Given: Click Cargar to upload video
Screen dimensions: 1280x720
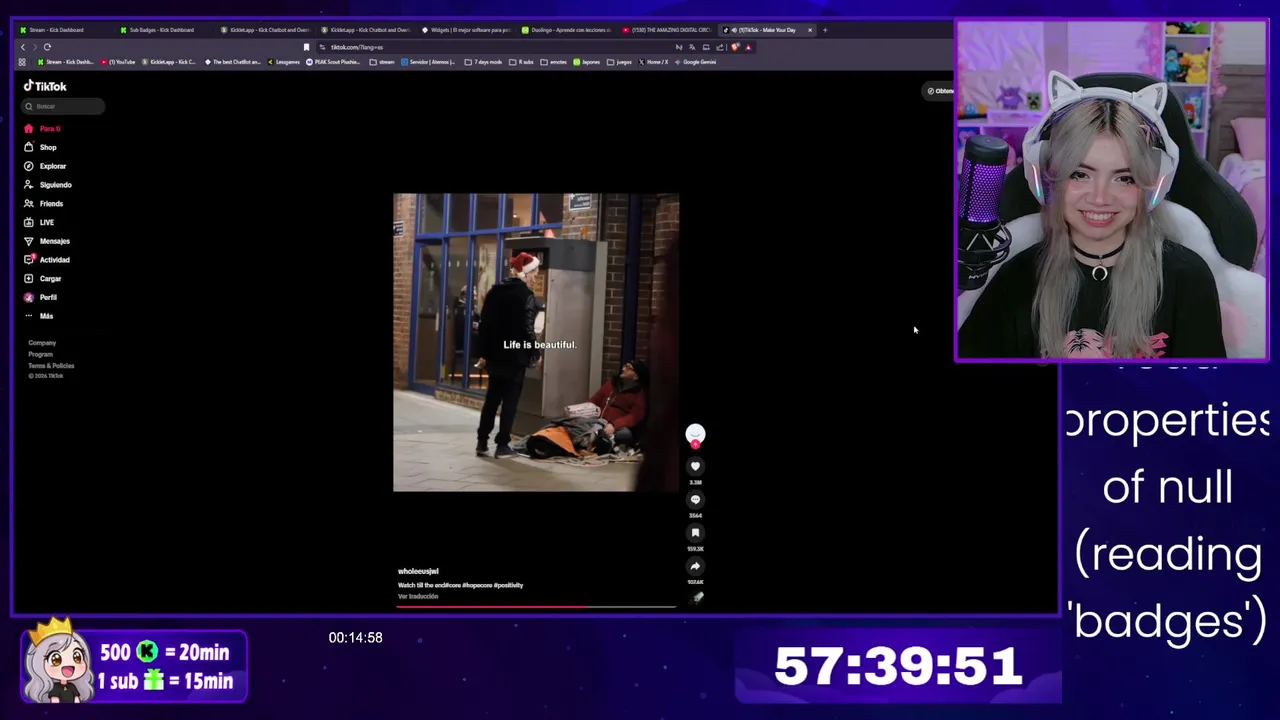Looking at the screenshot, I should click(x=43, y=278).
